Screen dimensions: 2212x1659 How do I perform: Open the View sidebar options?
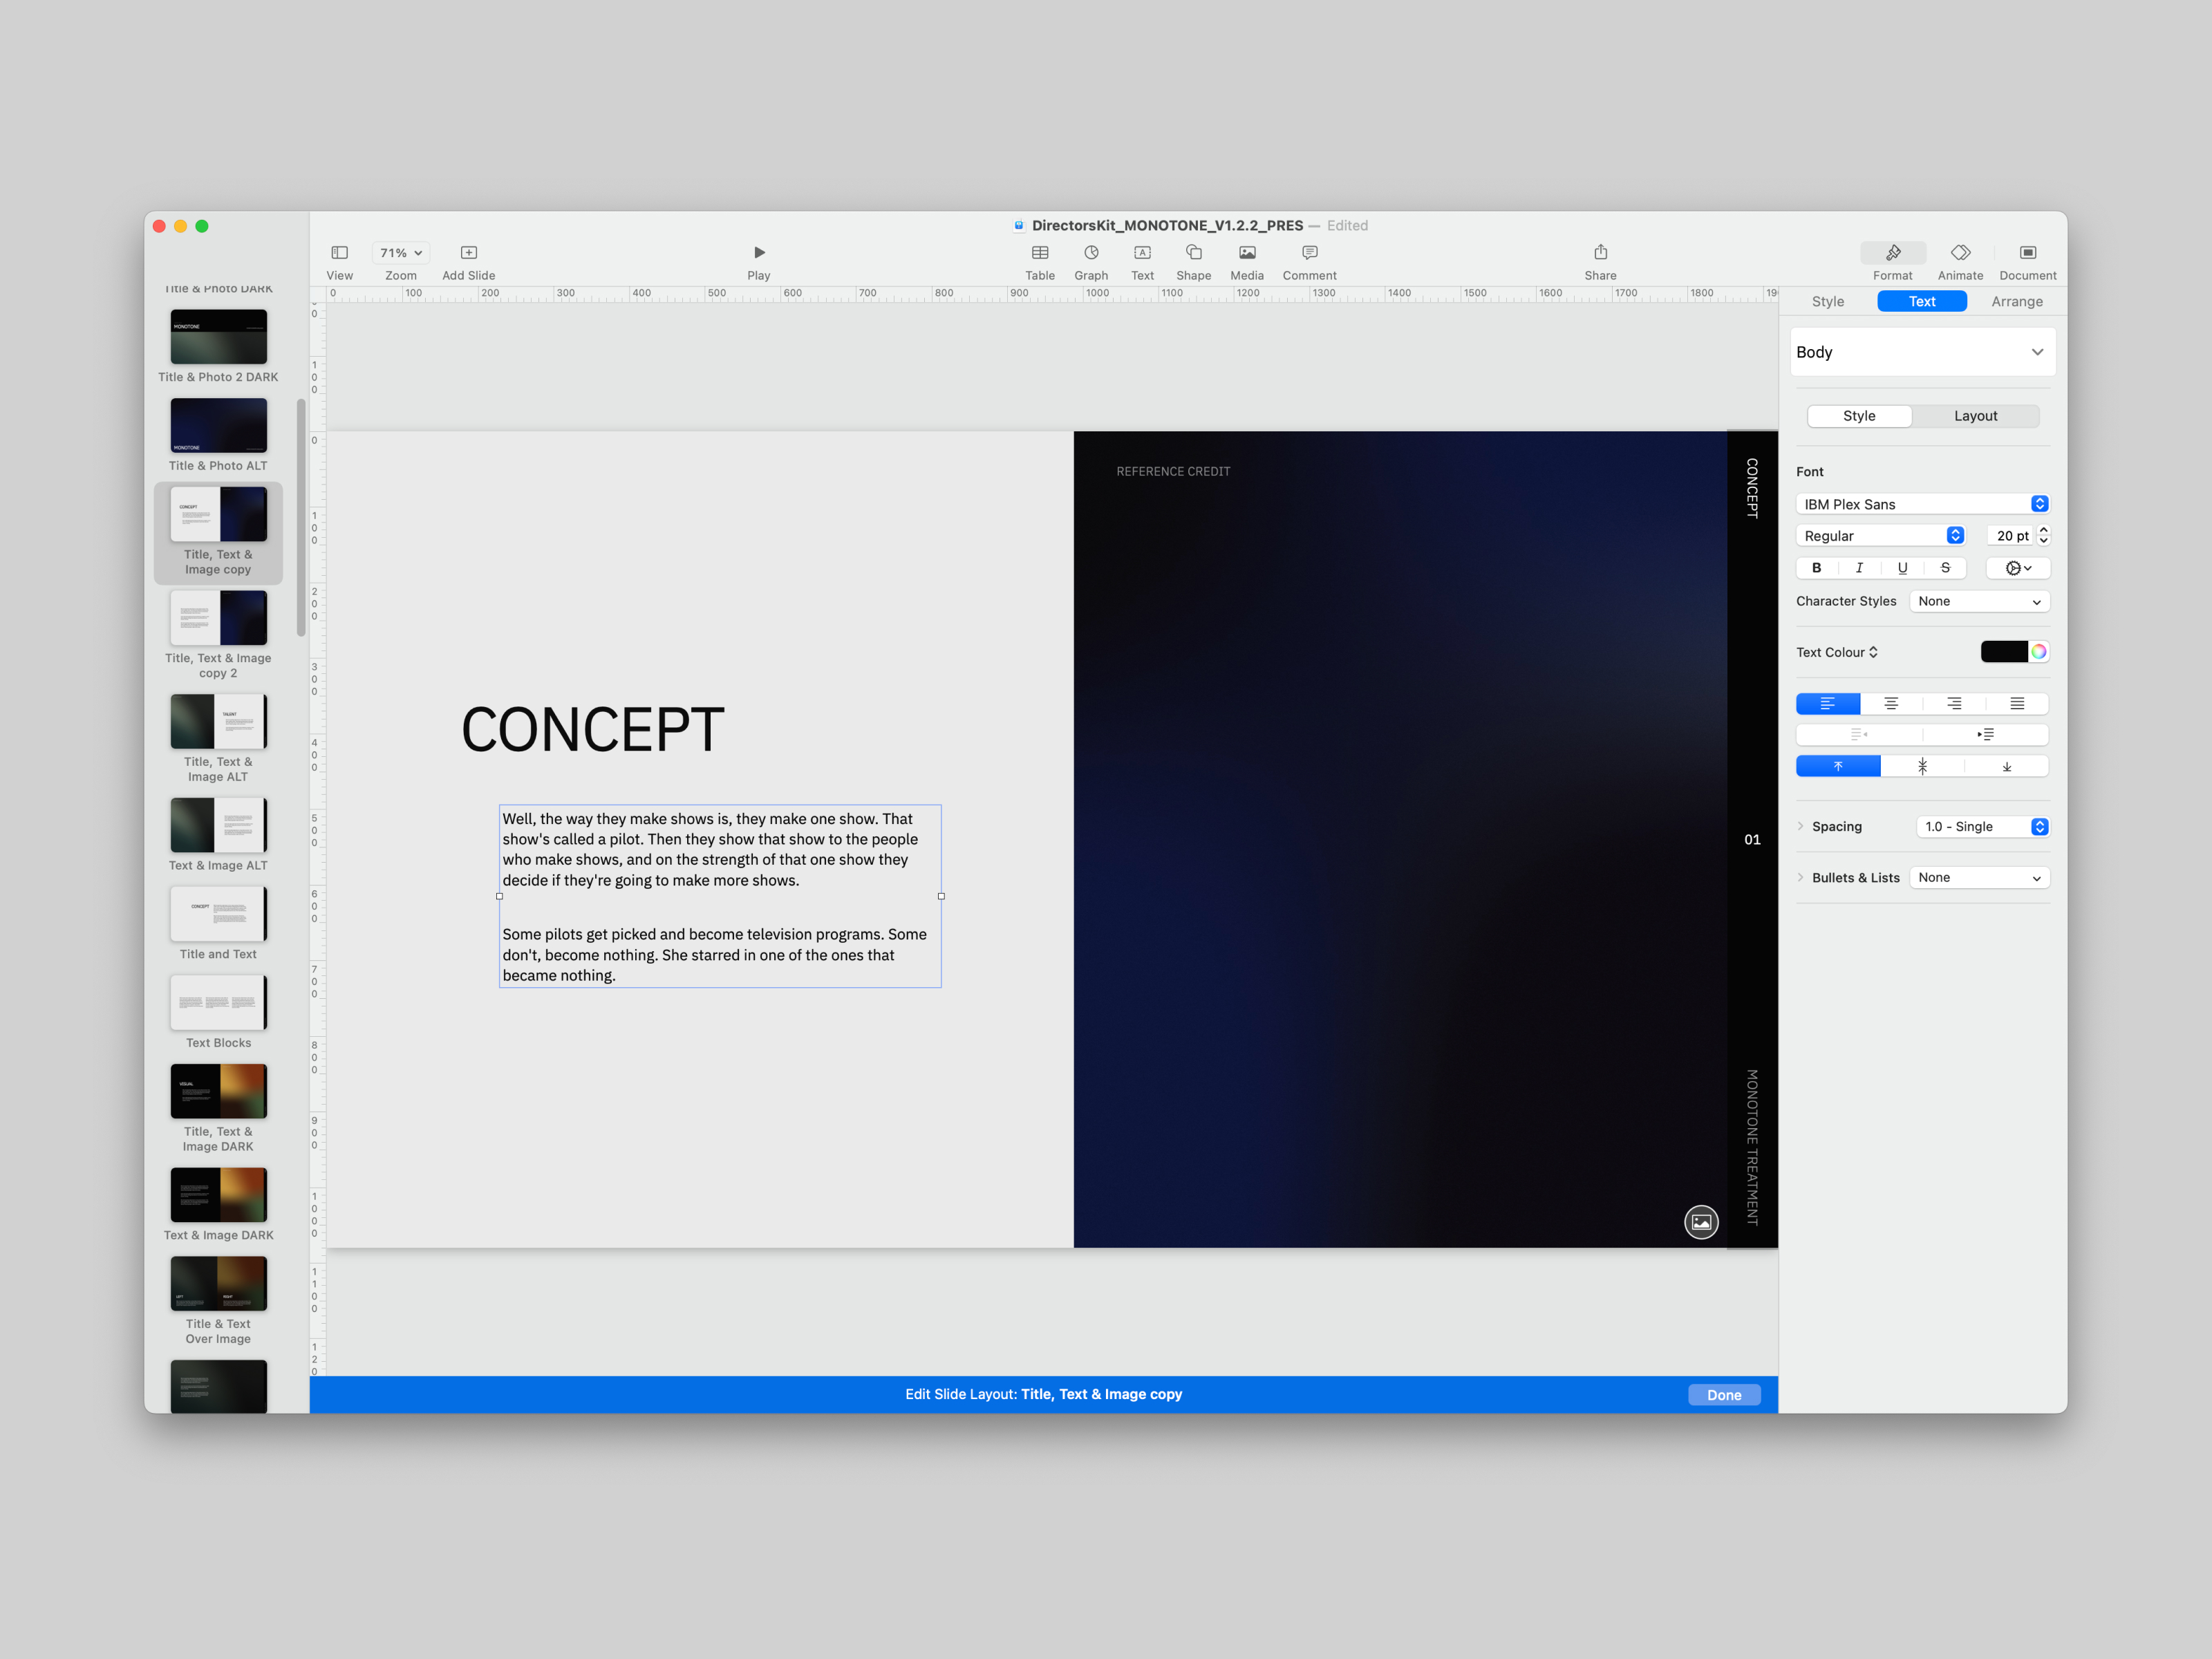(339, 253)
